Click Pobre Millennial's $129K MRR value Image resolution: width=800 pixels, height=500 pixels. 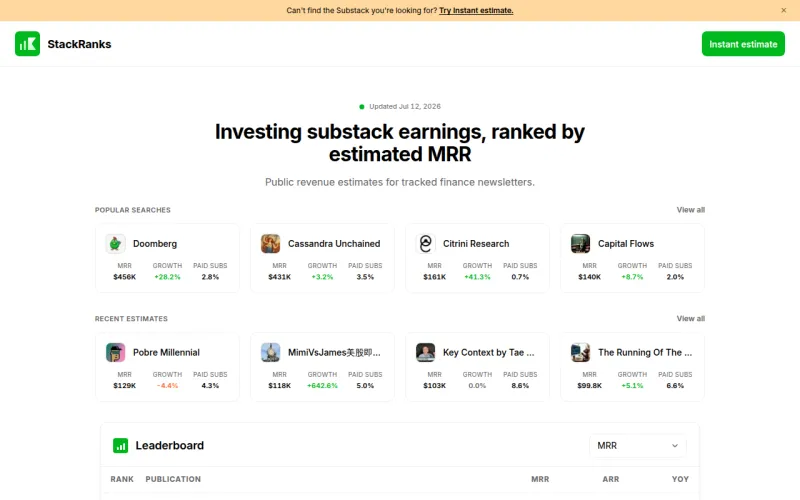point(124,386)
